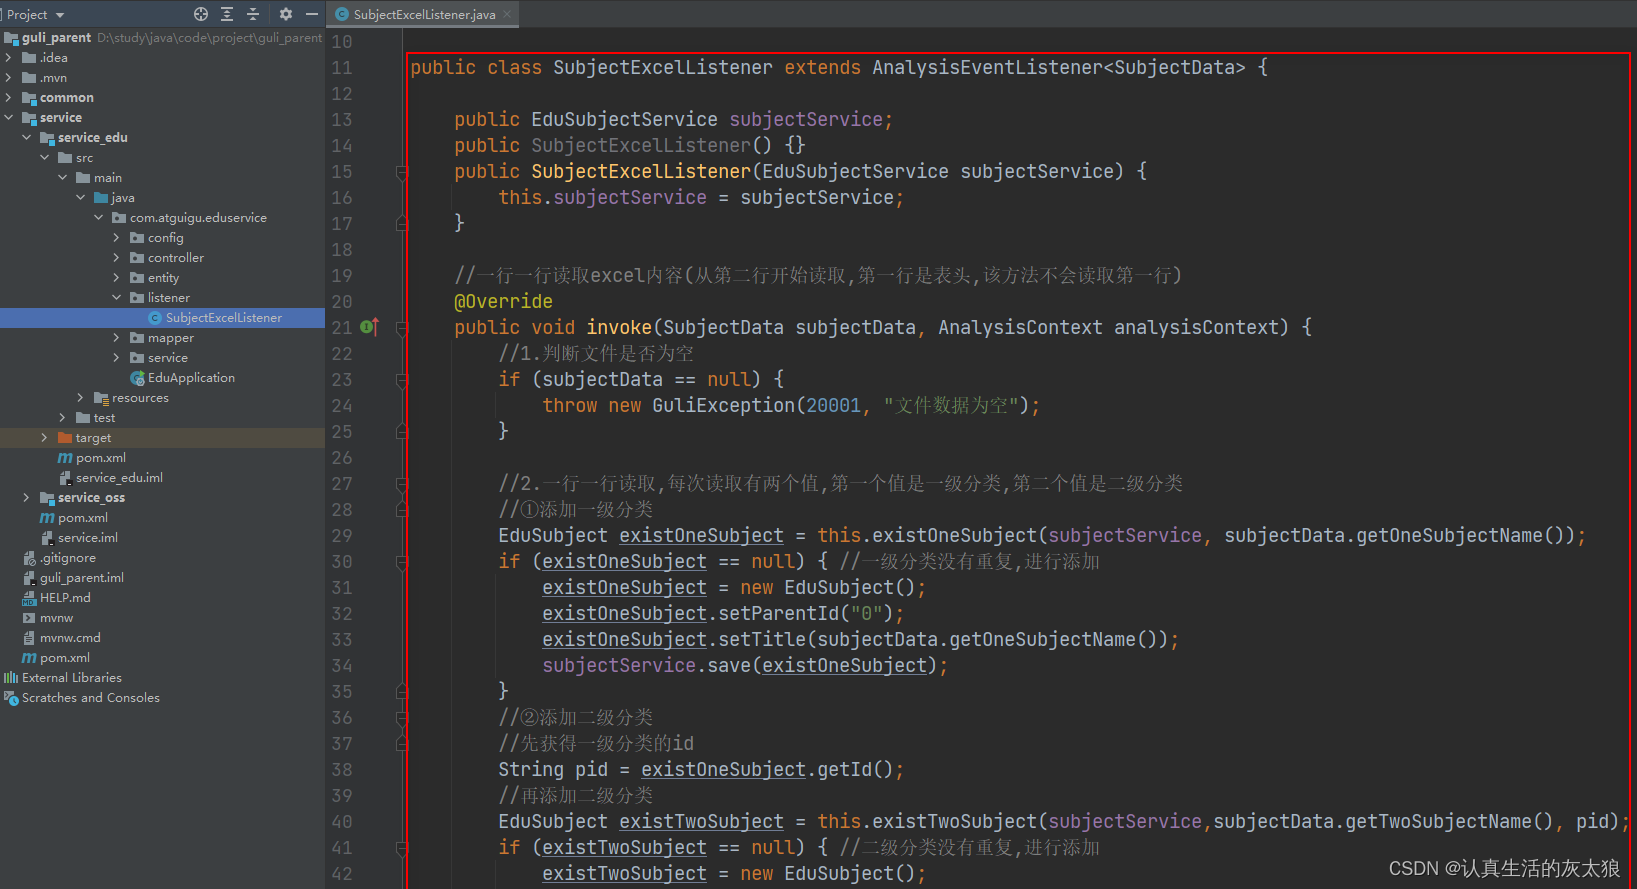Expand the mapper package

(x=117, y=338)
